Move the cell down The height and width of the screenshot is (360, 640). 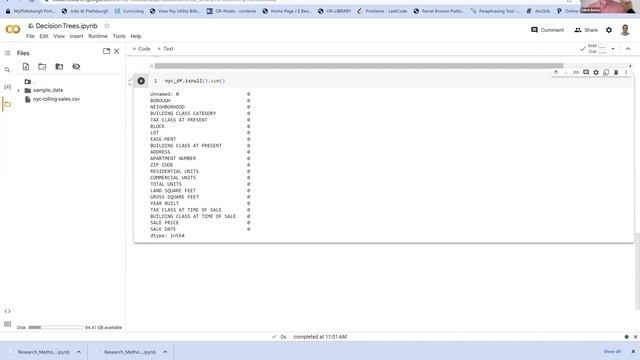coord(566,72)
